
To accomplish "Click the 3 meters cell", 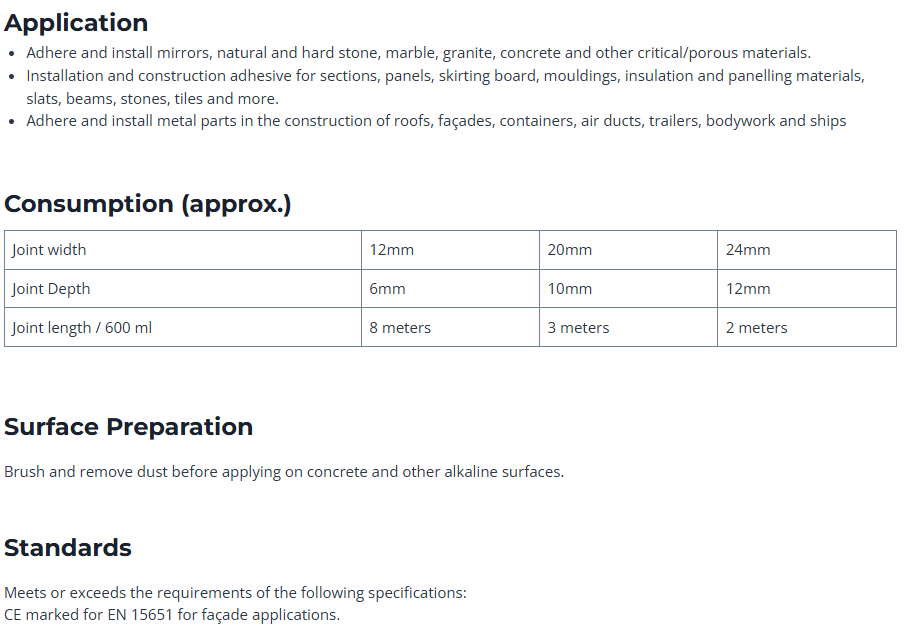I will click(578, 328).
